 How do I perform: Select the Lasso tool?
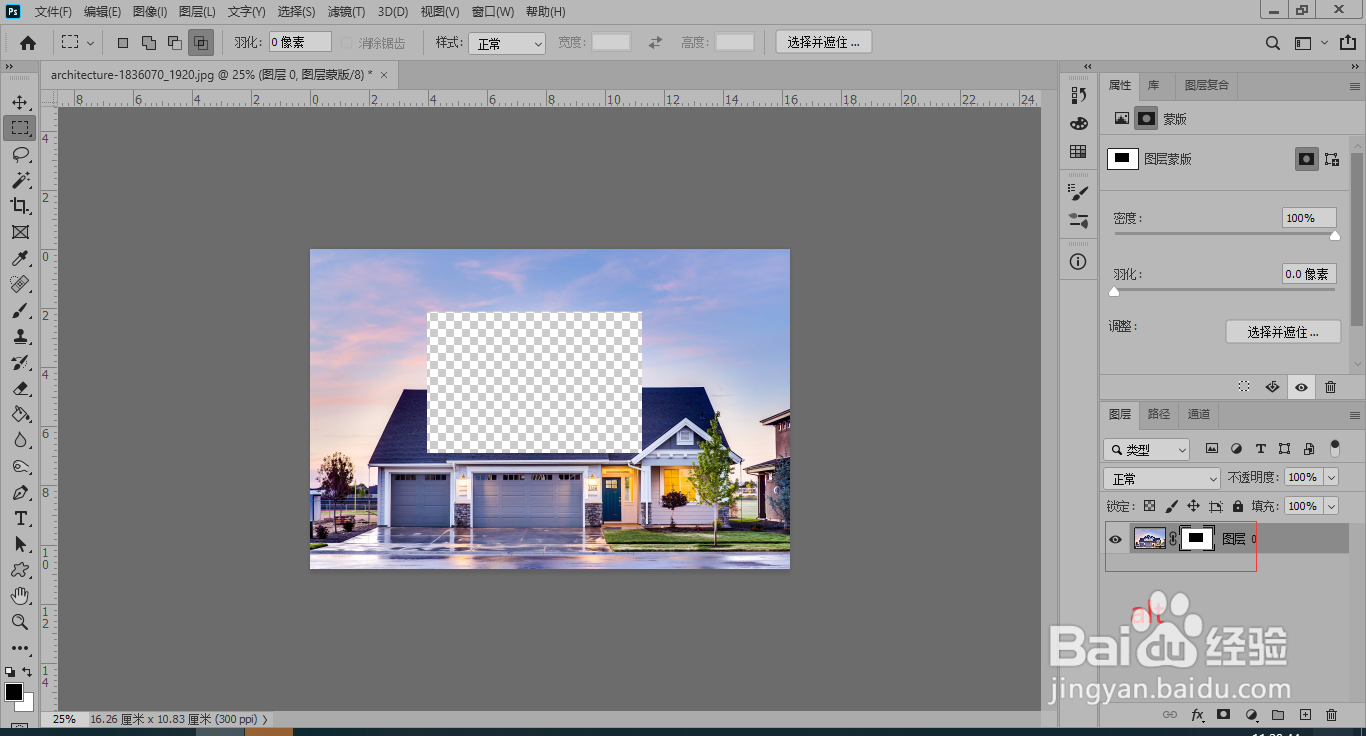point(20,154)
